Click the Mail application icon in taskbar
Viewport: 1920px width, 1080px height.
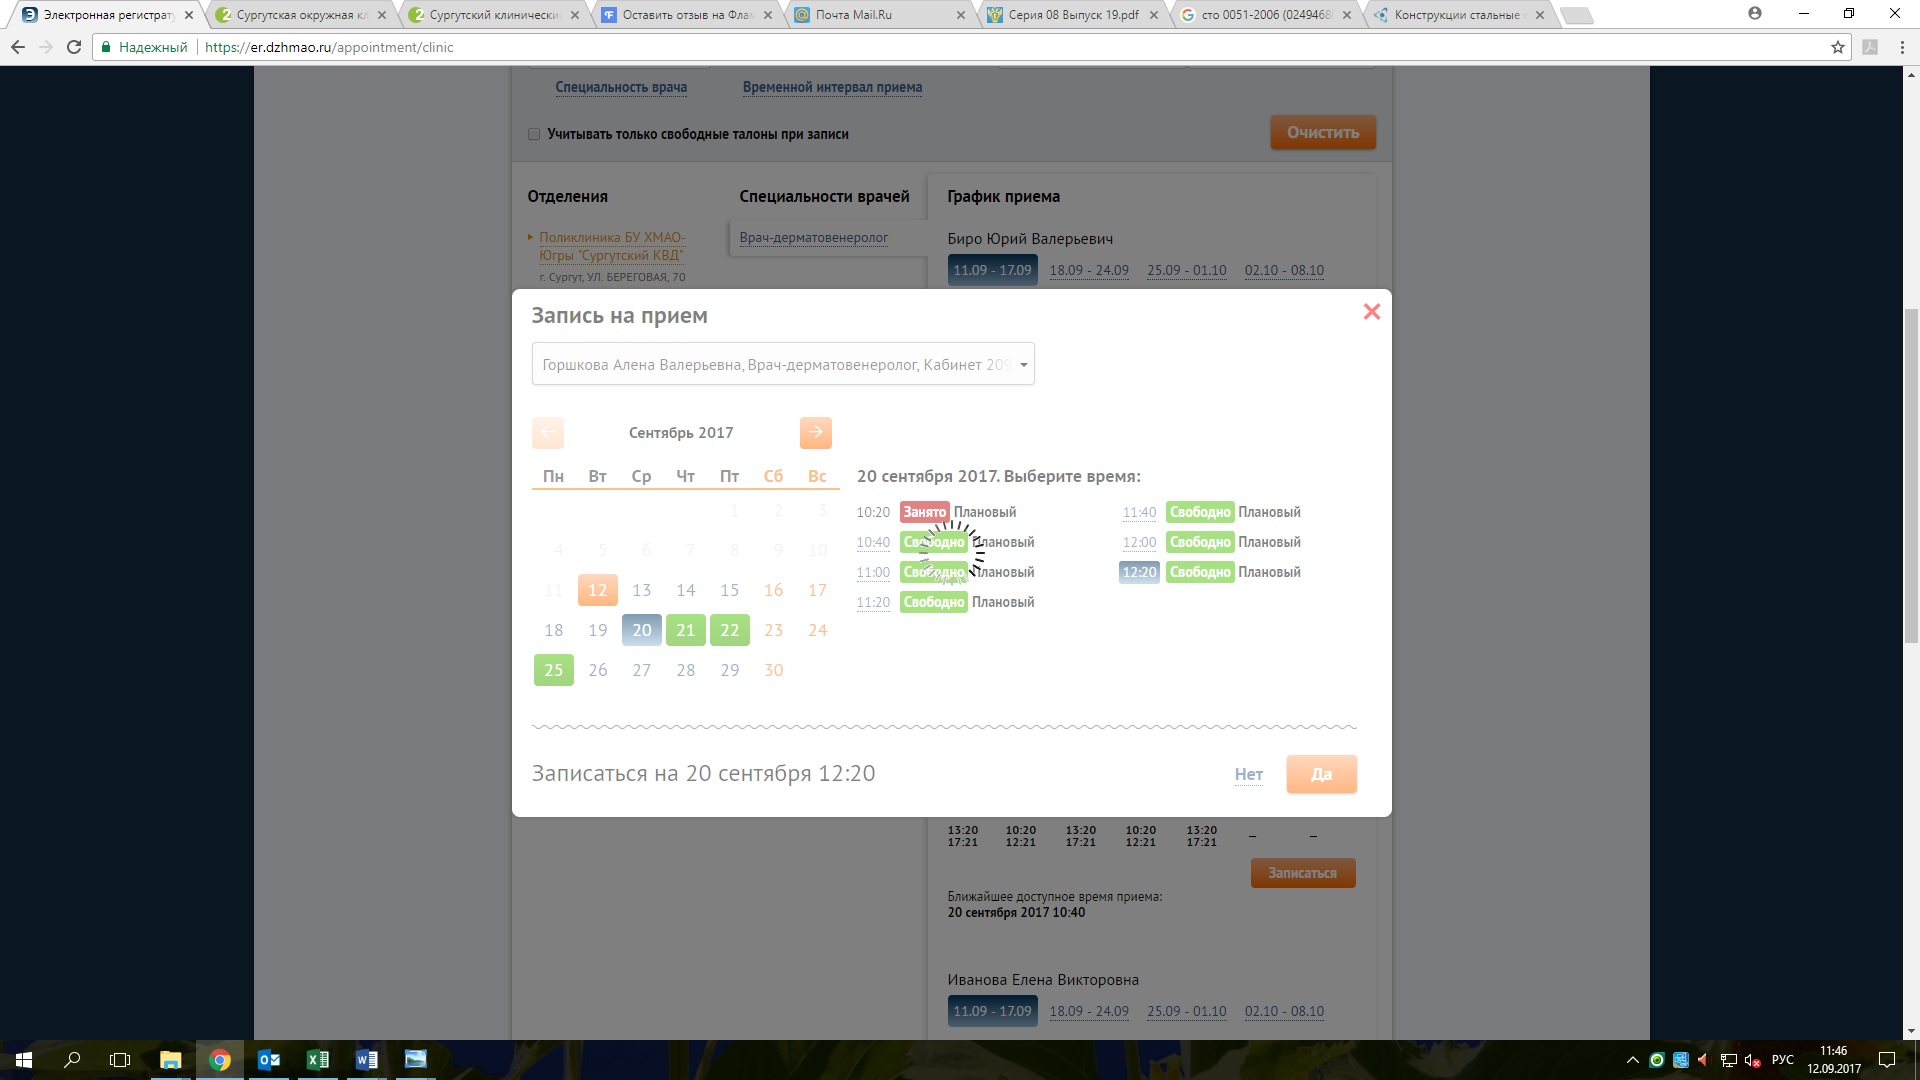(268, 1059)
